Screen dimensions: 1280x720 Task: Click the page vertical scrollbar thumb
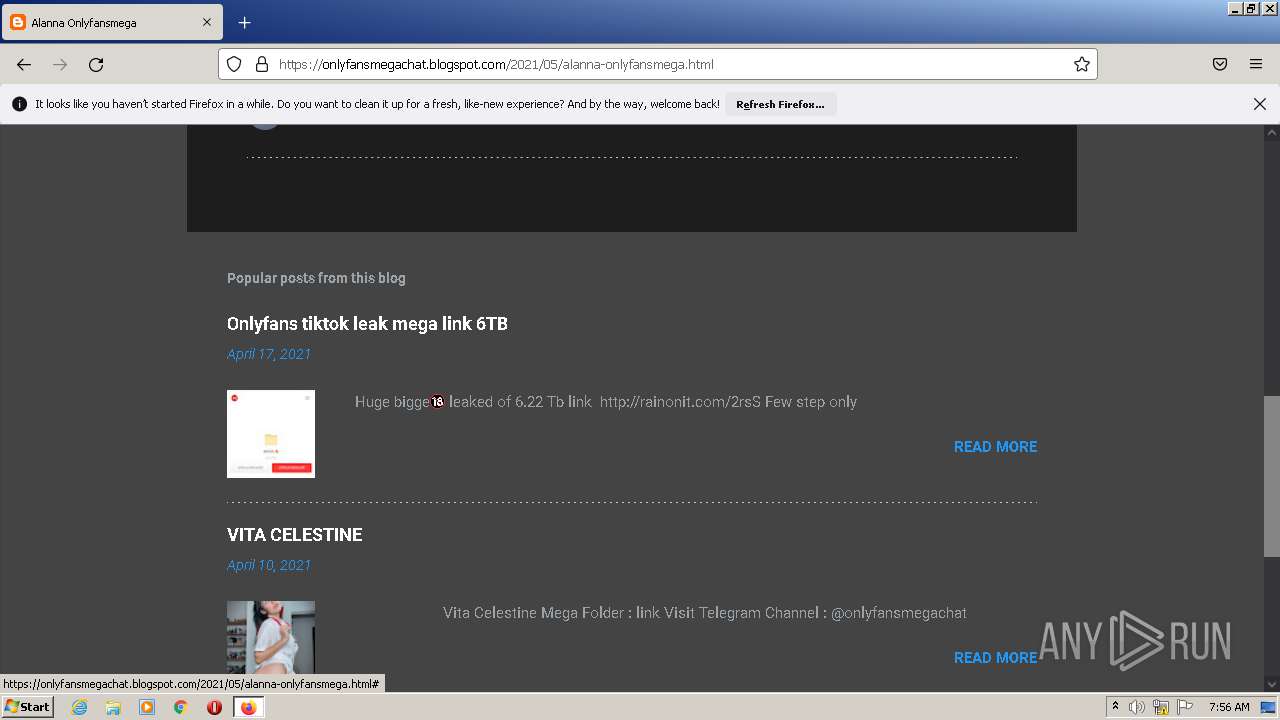point(1271,476)
